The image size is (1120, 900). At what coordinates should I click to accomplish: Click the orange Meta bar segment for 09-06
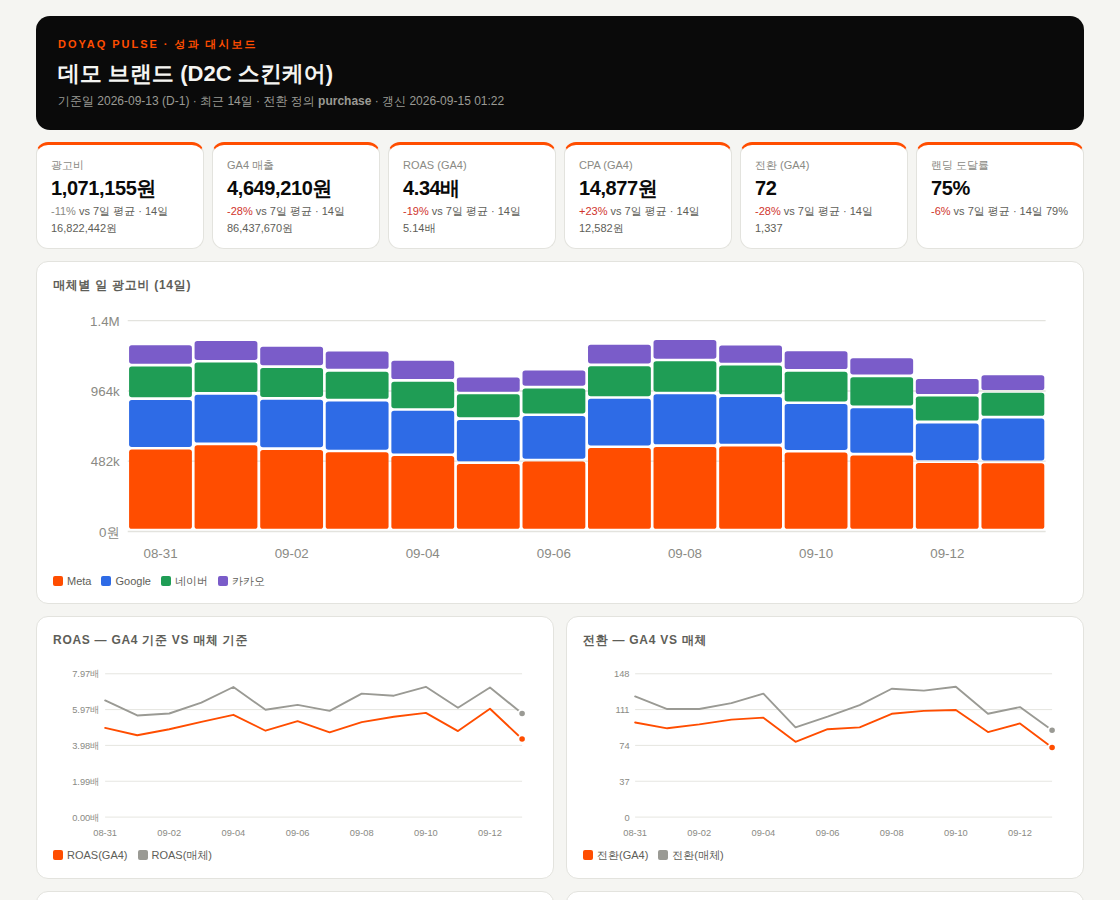click(x=554, y=495)
